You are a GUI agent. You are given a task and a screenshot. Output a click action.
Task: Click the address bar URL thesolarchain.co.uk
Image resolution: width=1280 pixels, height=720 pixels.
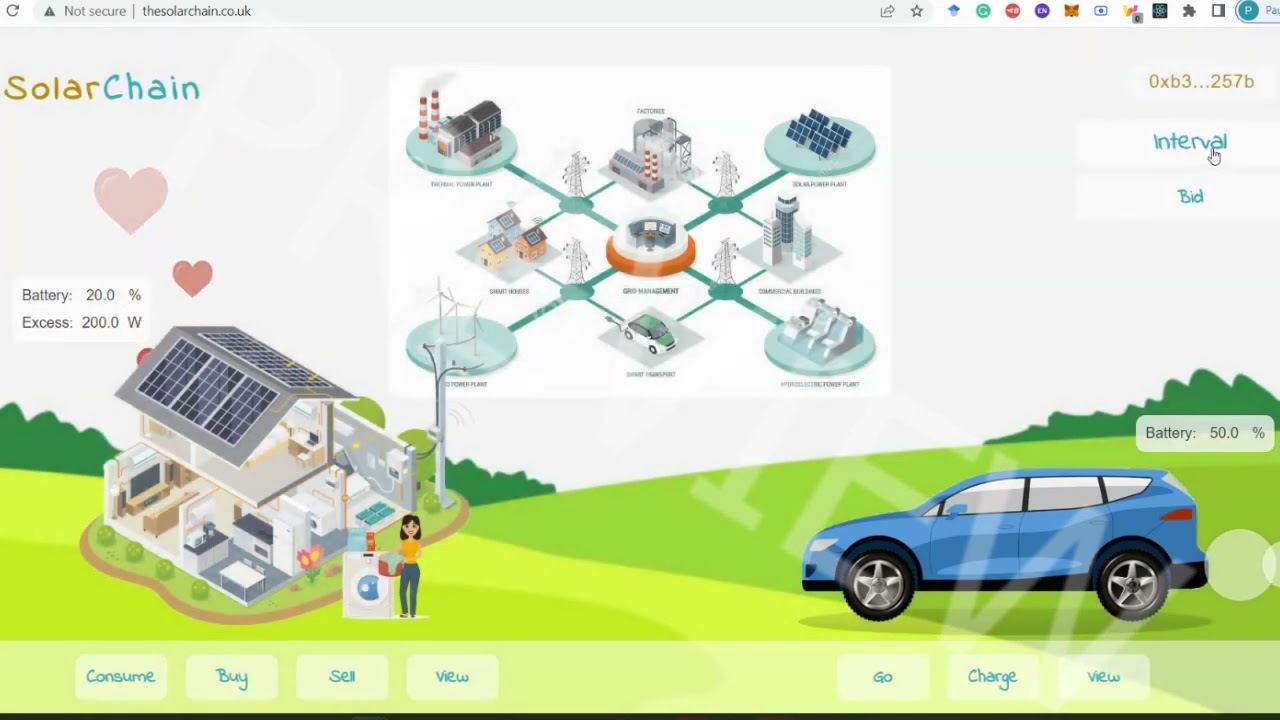(x=197, y=11)
